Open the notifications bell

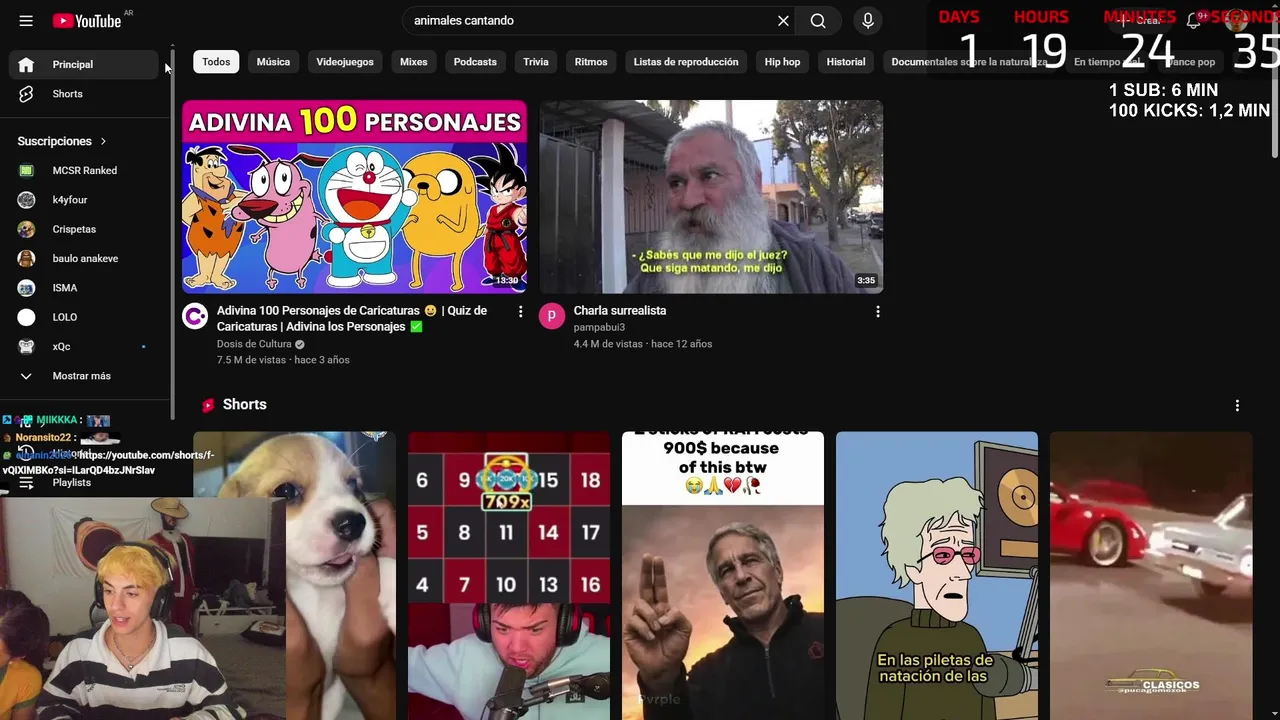coord(1193,21)
